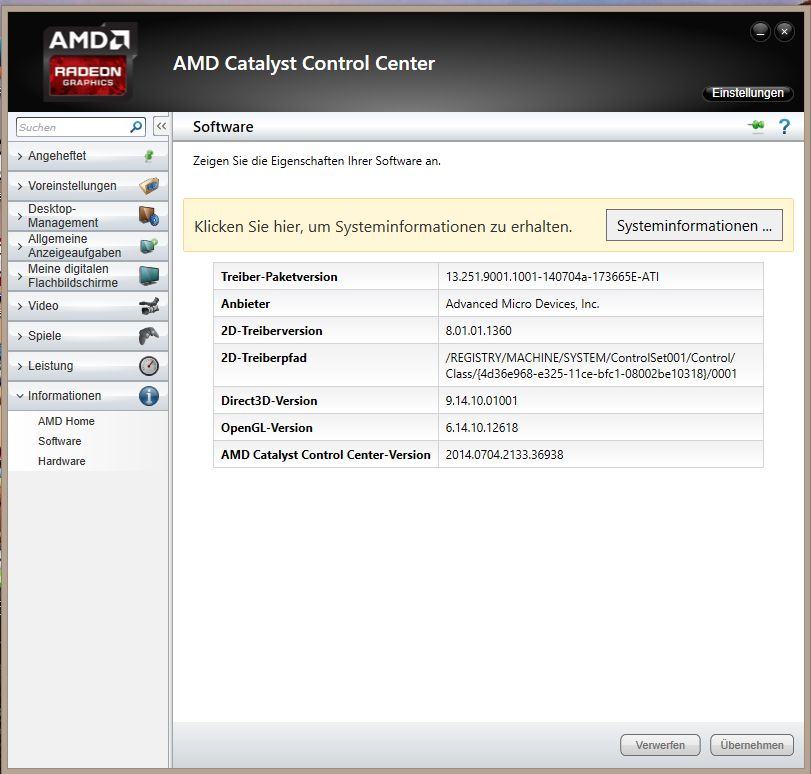Click the Anbieter label
This screenshot has height=774, width=811.
tap(245, 304)
